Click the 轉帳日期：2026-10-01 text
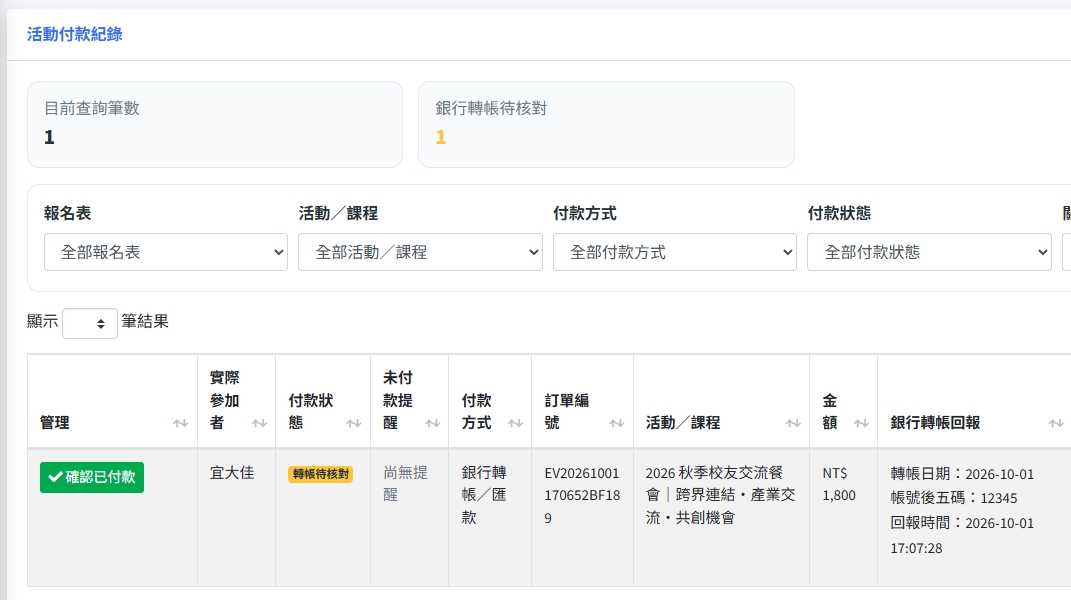Image resolution: width=1071 pixels, height=600 pixels. pyautogui.click(x=962, y=474)
